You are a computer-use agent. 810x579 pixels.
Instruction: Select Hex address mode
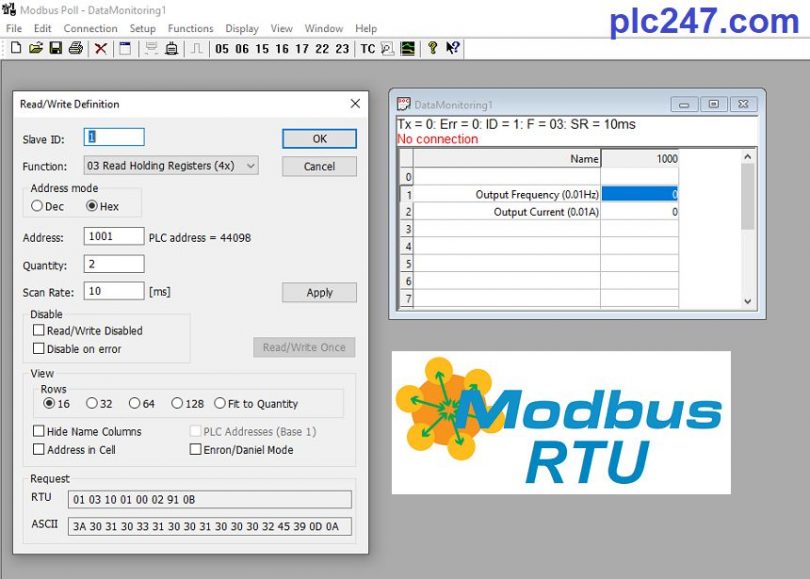[x=91, y=206]
